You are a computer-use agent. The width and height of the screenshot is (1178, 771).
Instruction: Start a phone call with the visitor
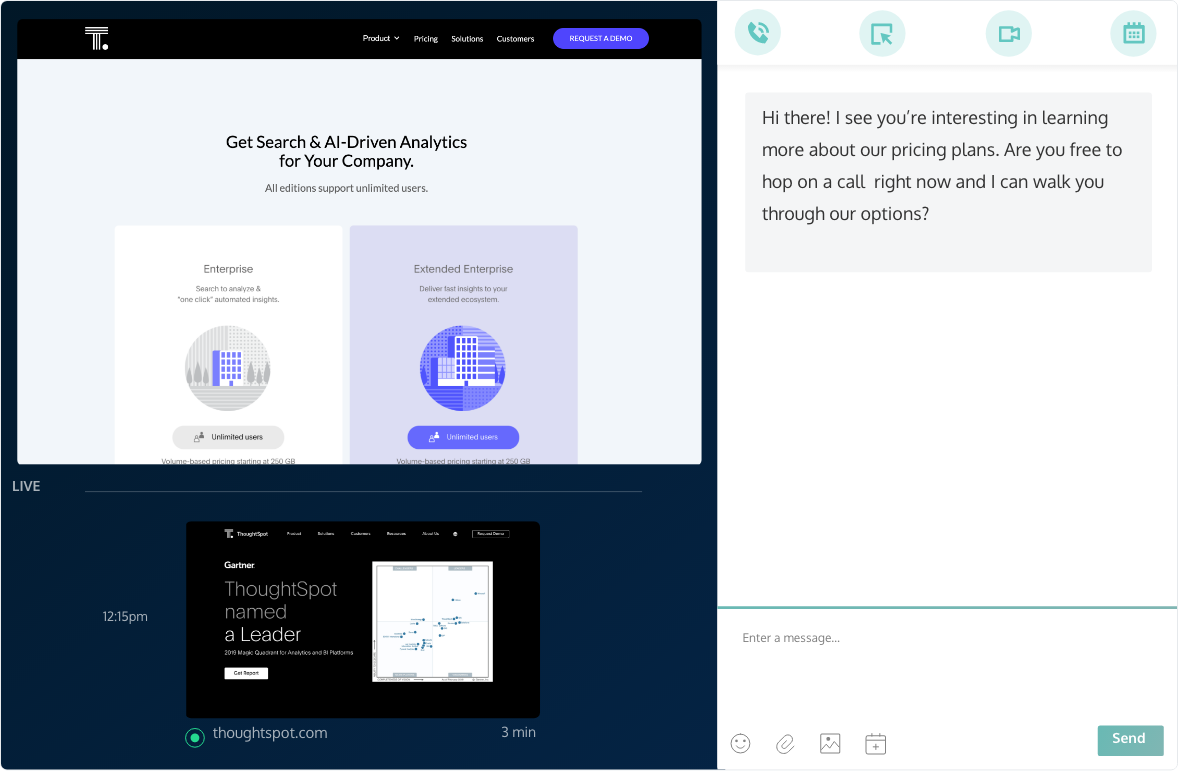pos(757,32)
